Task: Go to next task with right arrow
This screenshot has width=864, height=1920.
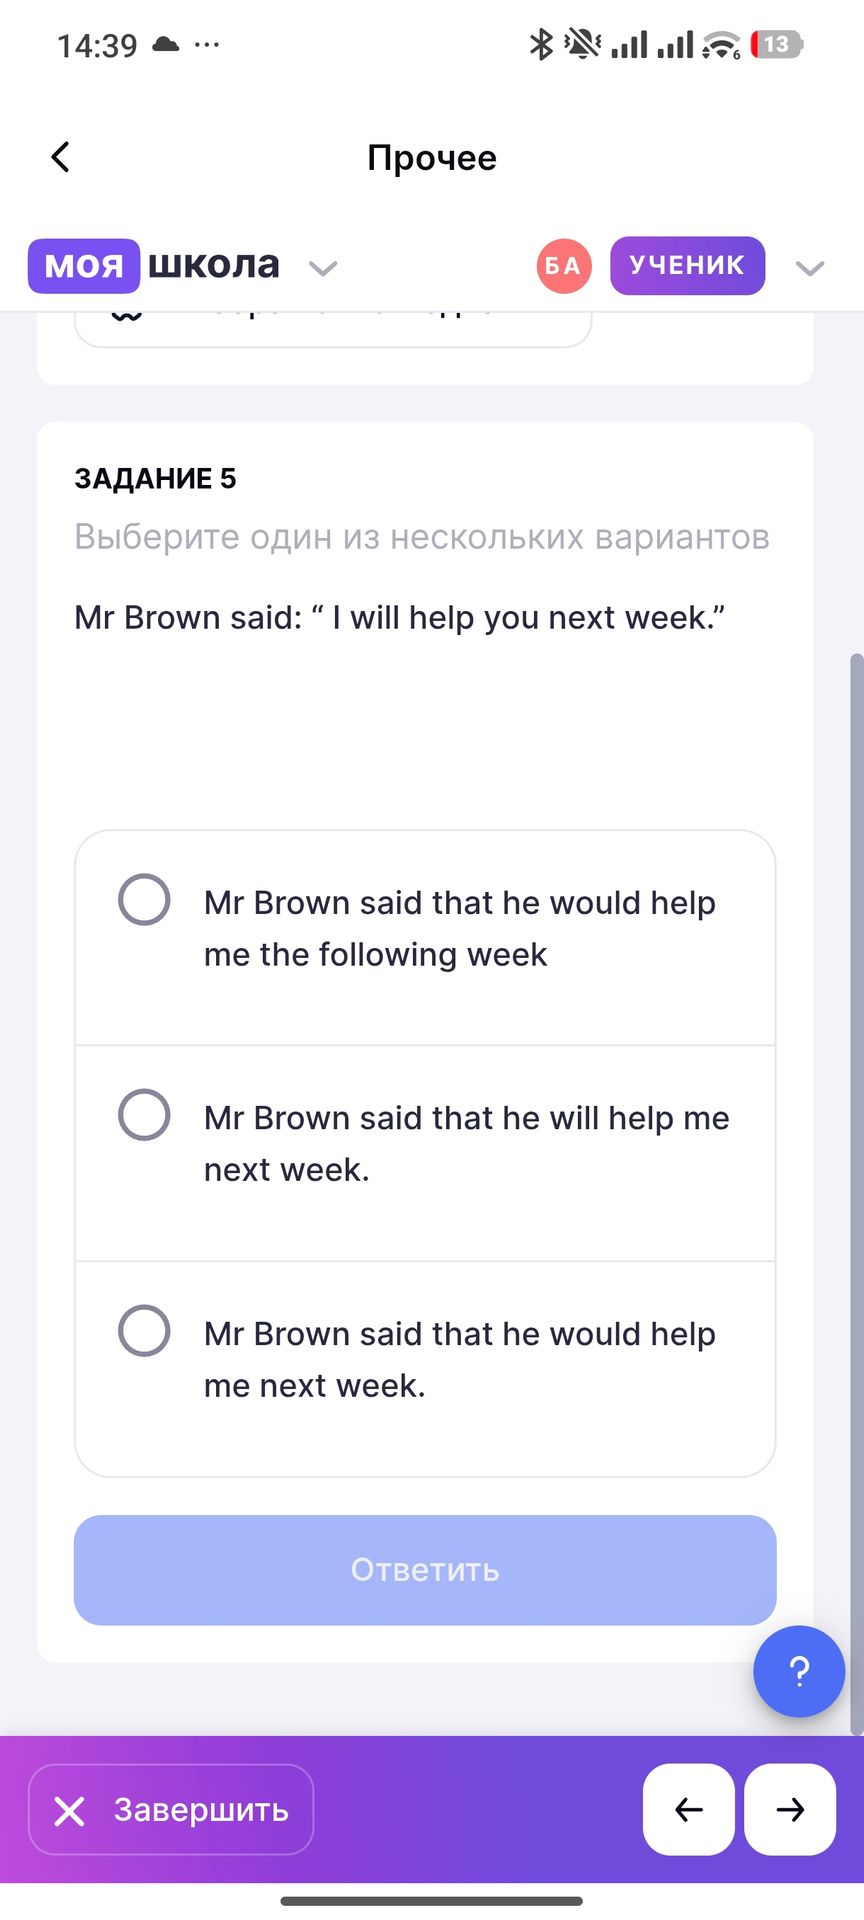Action: 790,1809
